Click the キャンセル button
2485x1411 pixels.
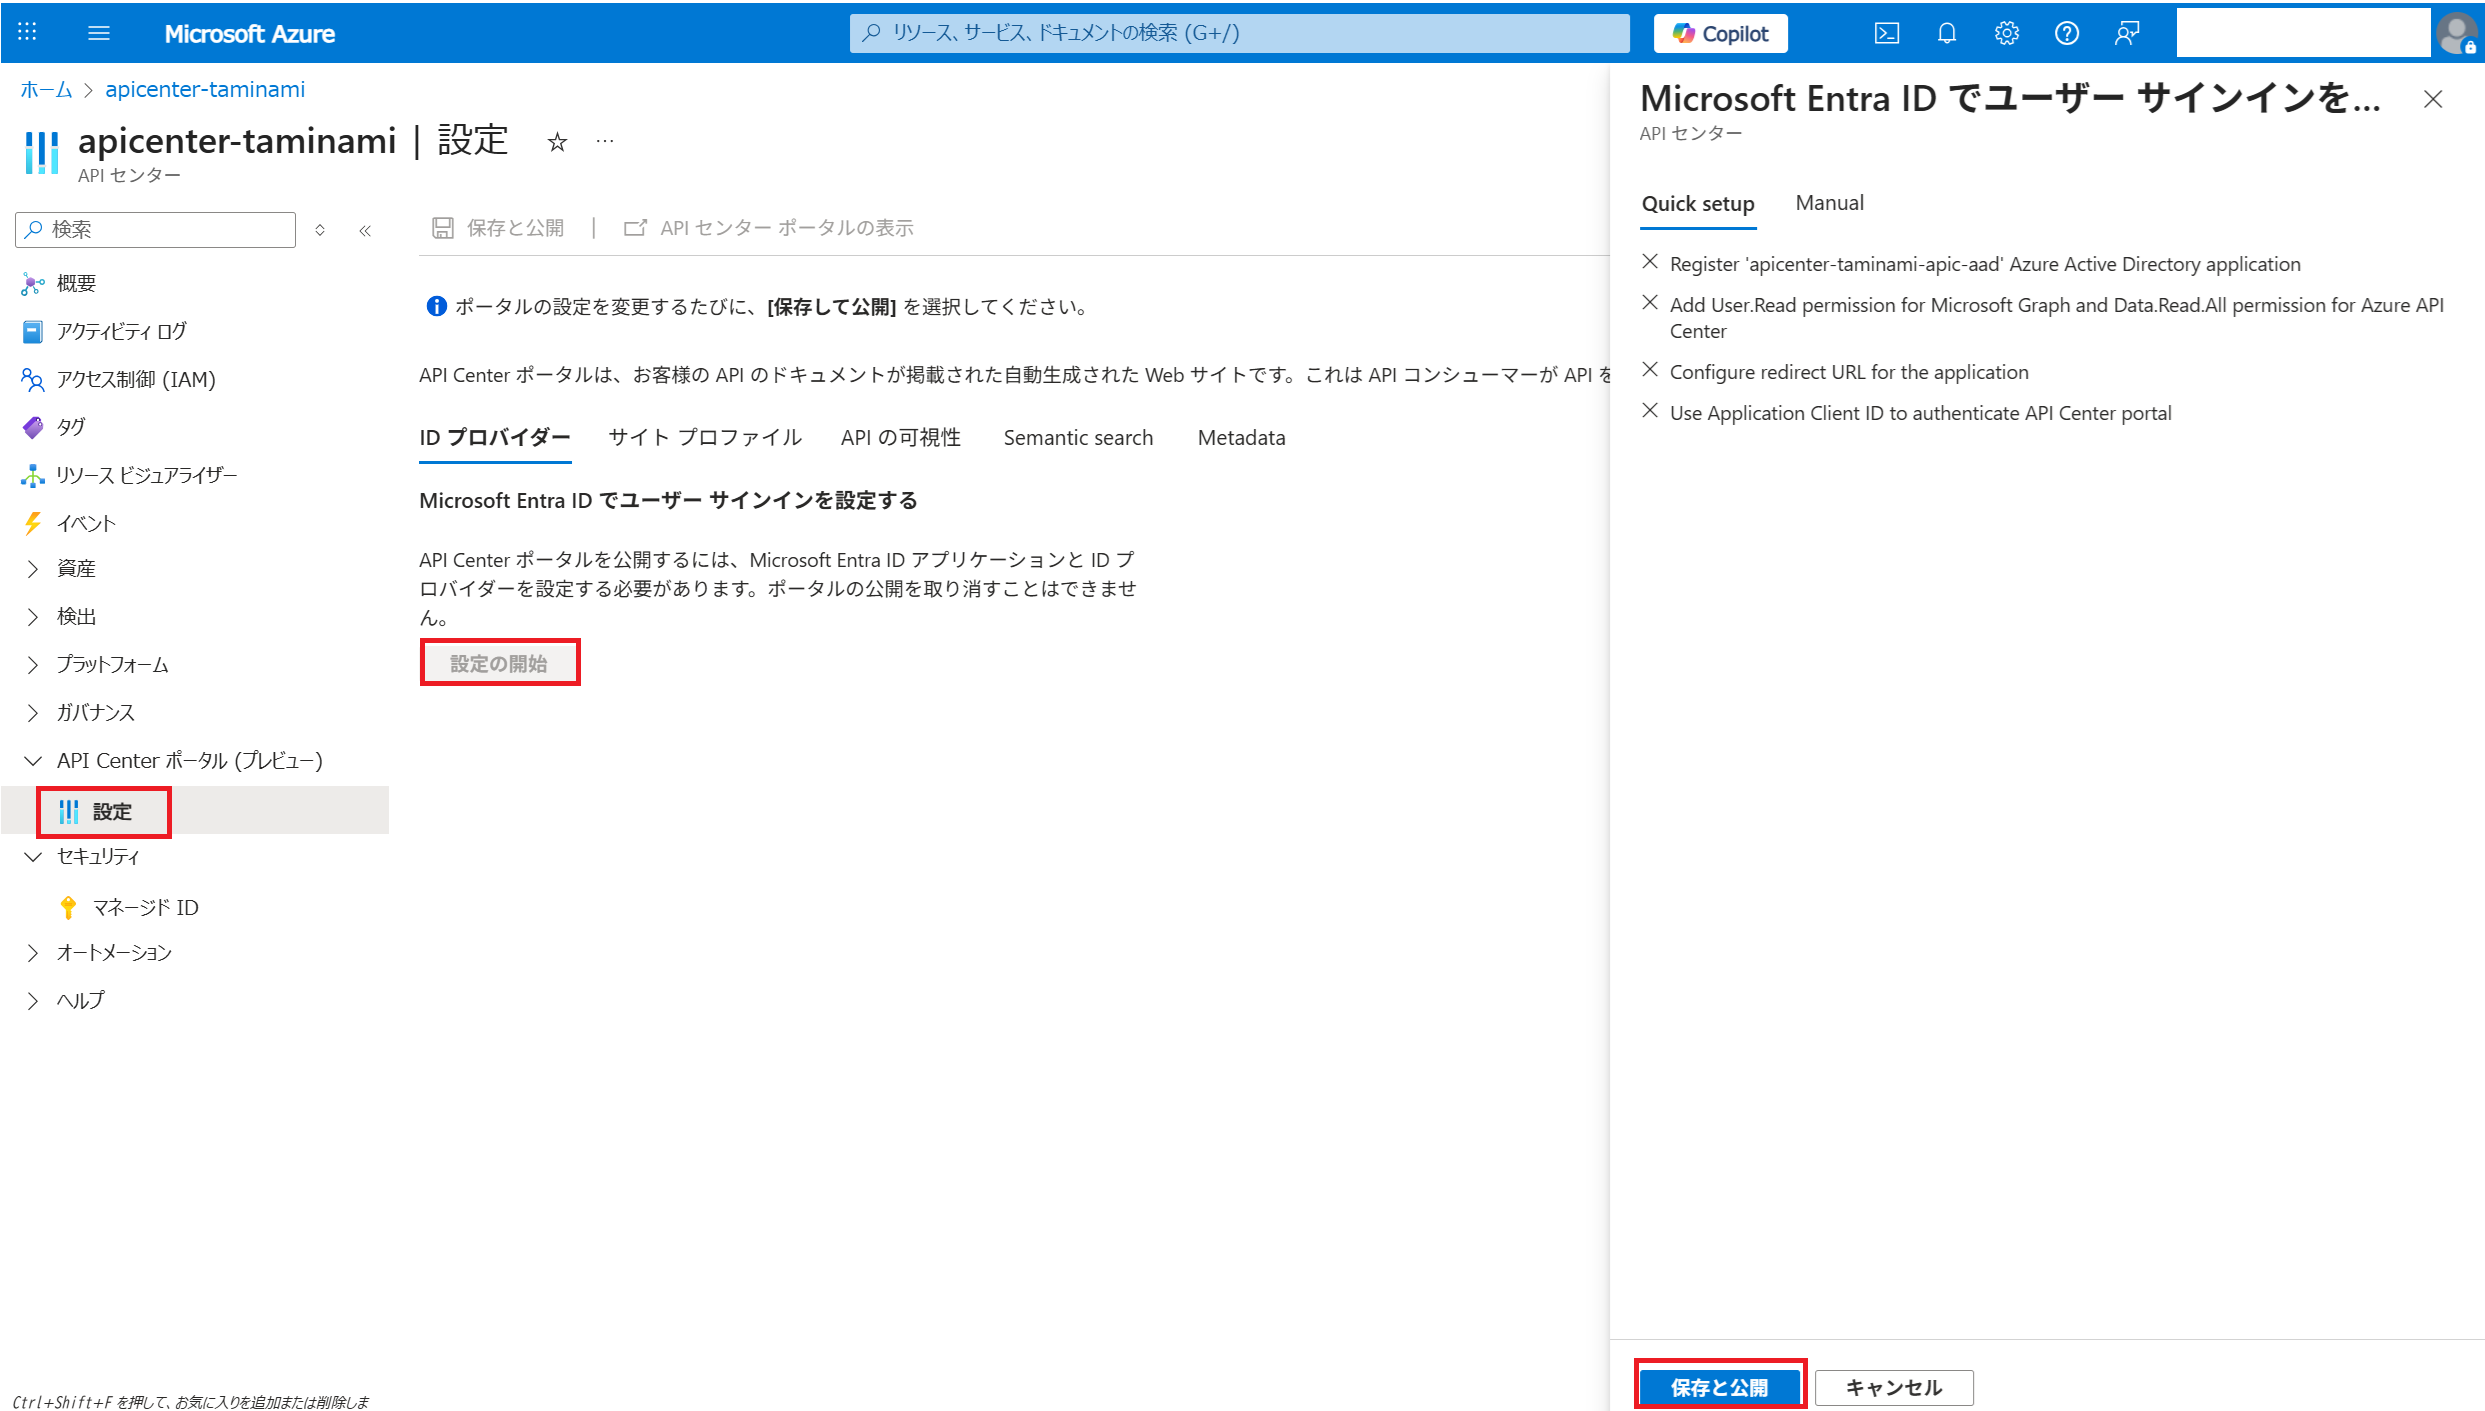click(x=1894, y=1387)
